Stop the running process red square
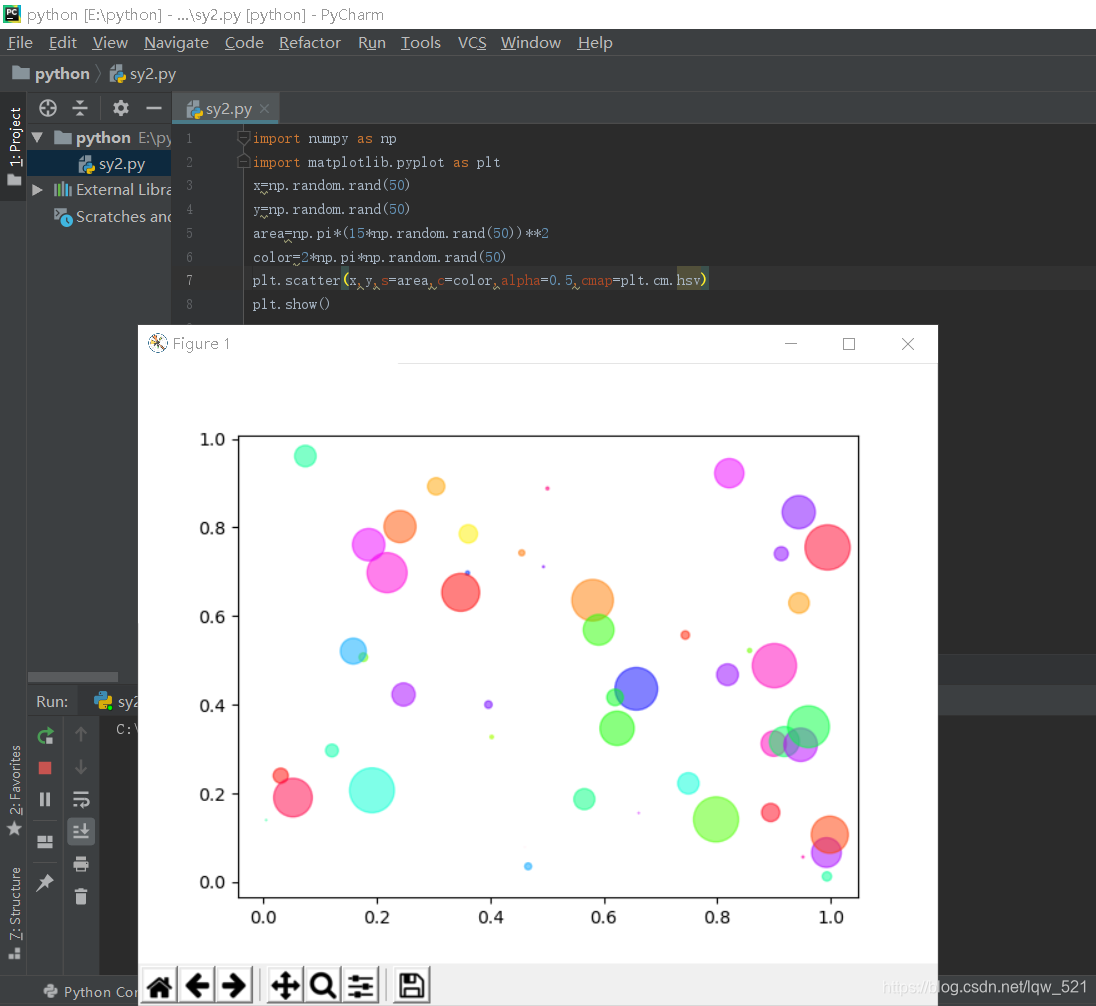This screenshot has width=1096, height=1006. pos(45,768)
